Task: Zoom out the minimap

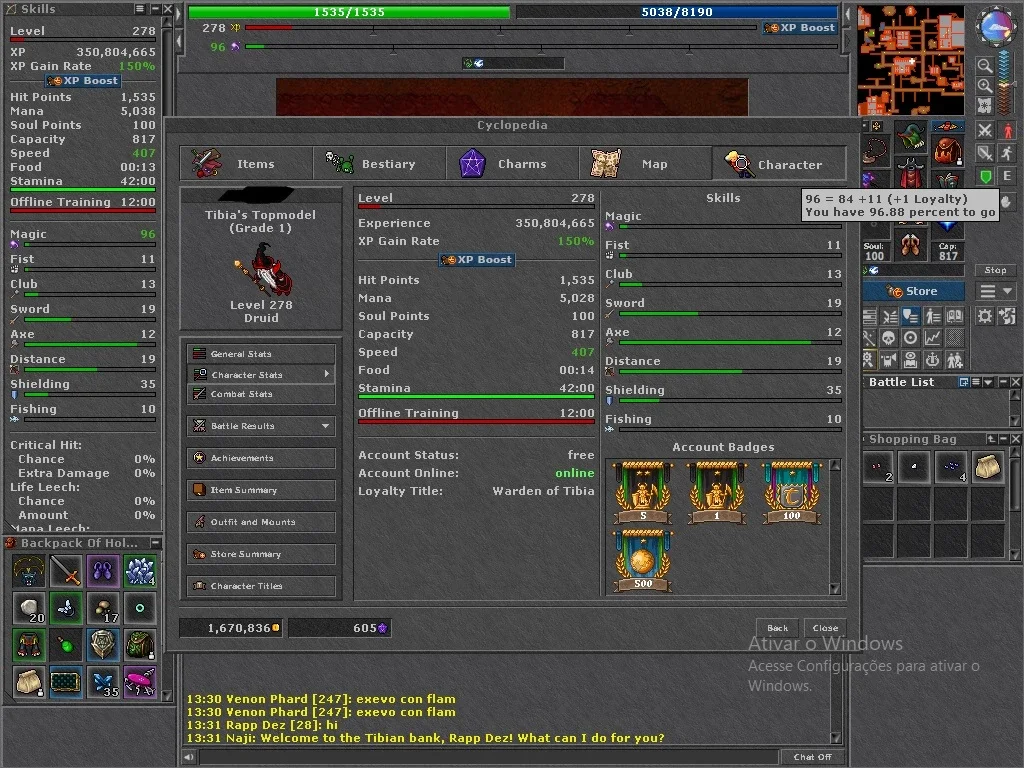Action: [985, 65]
